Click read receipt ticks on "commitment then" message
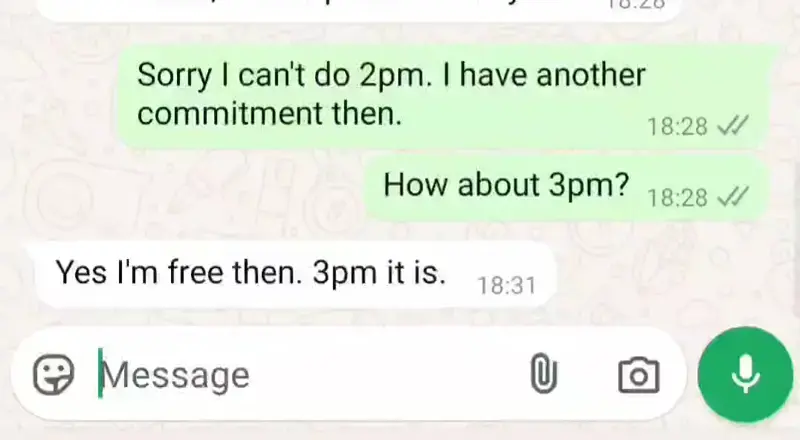Screen dimensions: 800x440 (733, 125)
